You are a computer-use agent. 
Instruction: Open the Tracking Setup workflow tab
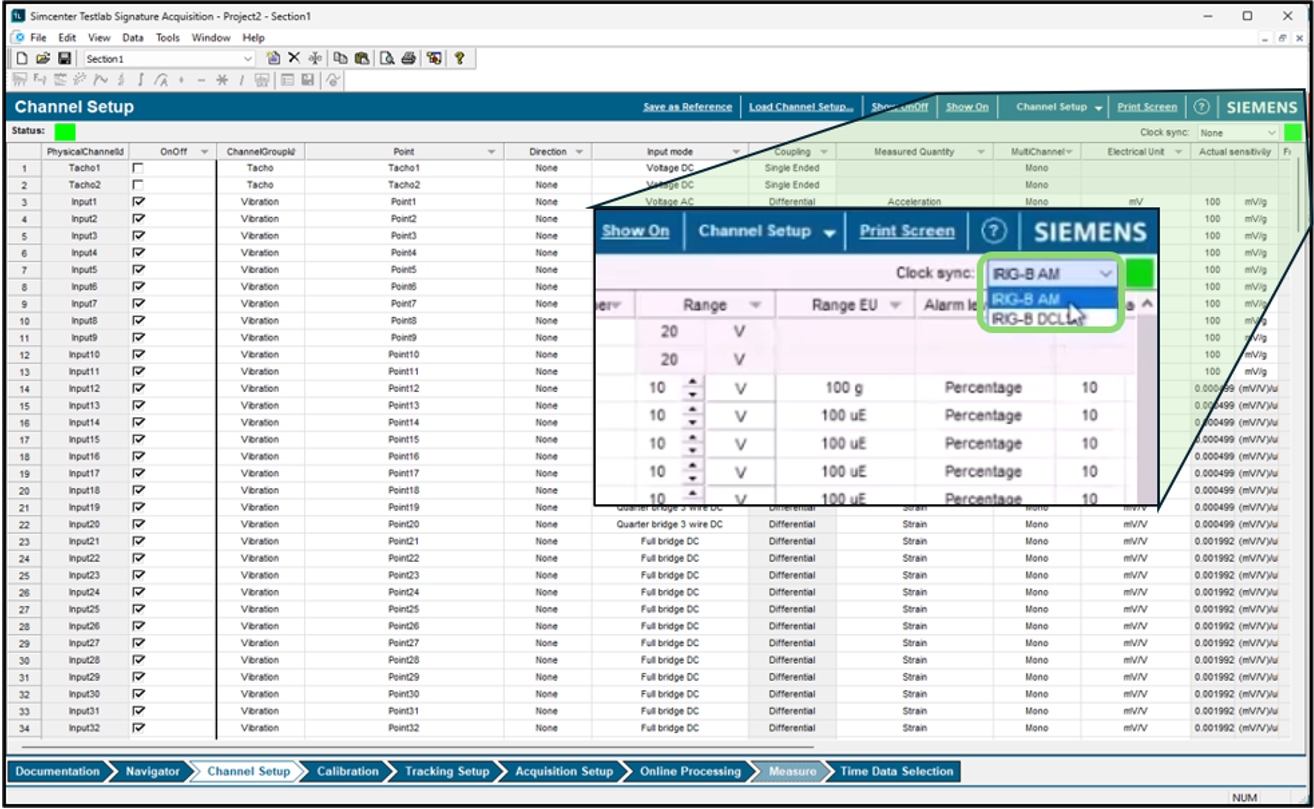click(x=447, y=771)
